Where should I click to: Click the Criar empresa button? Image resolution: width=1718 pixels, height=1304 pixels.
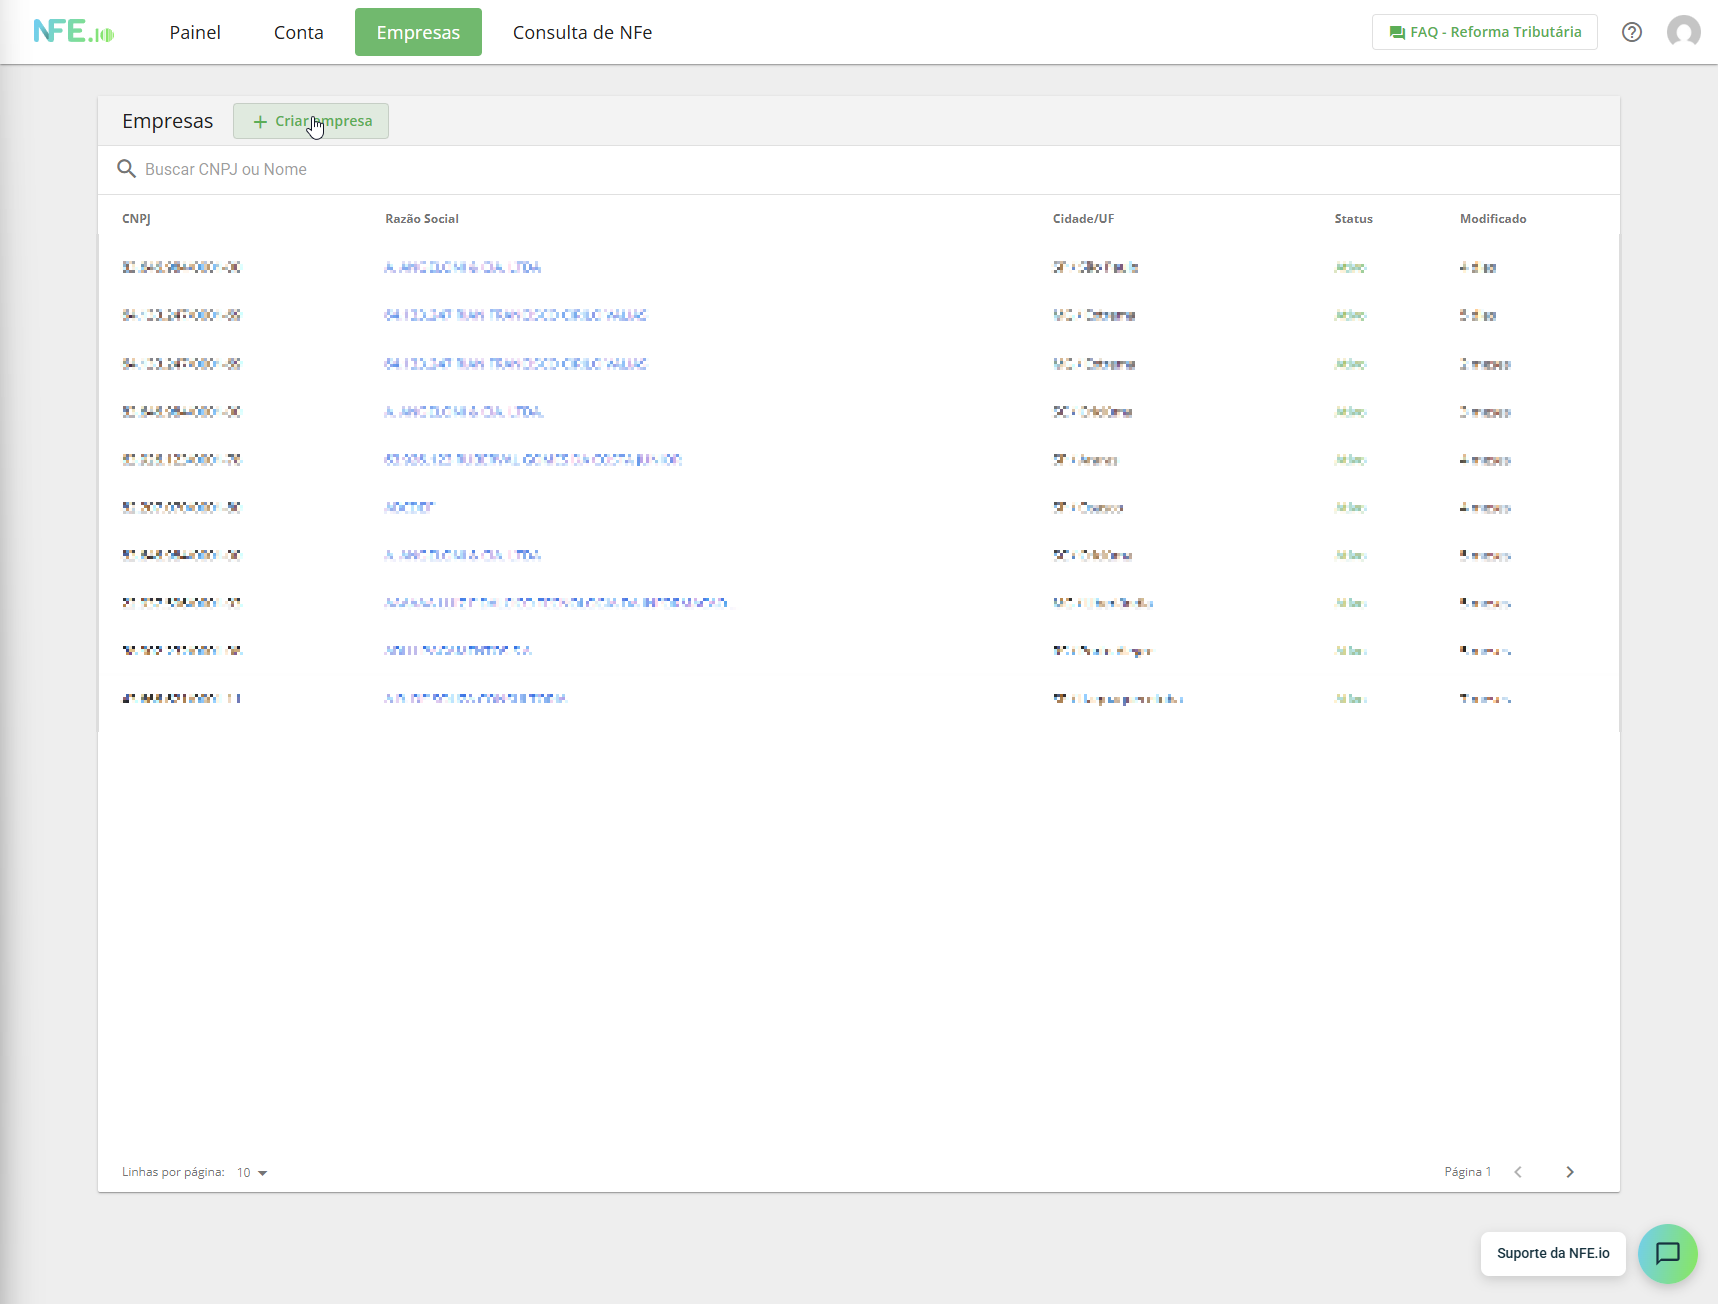pyautogui.click(x=311, y=121)
